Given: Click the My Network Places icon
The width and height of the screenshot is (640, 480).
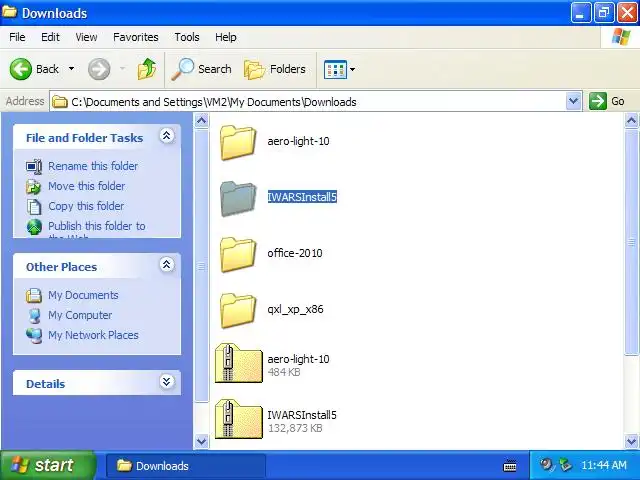Looking at the screenshot, I should 34,336.
